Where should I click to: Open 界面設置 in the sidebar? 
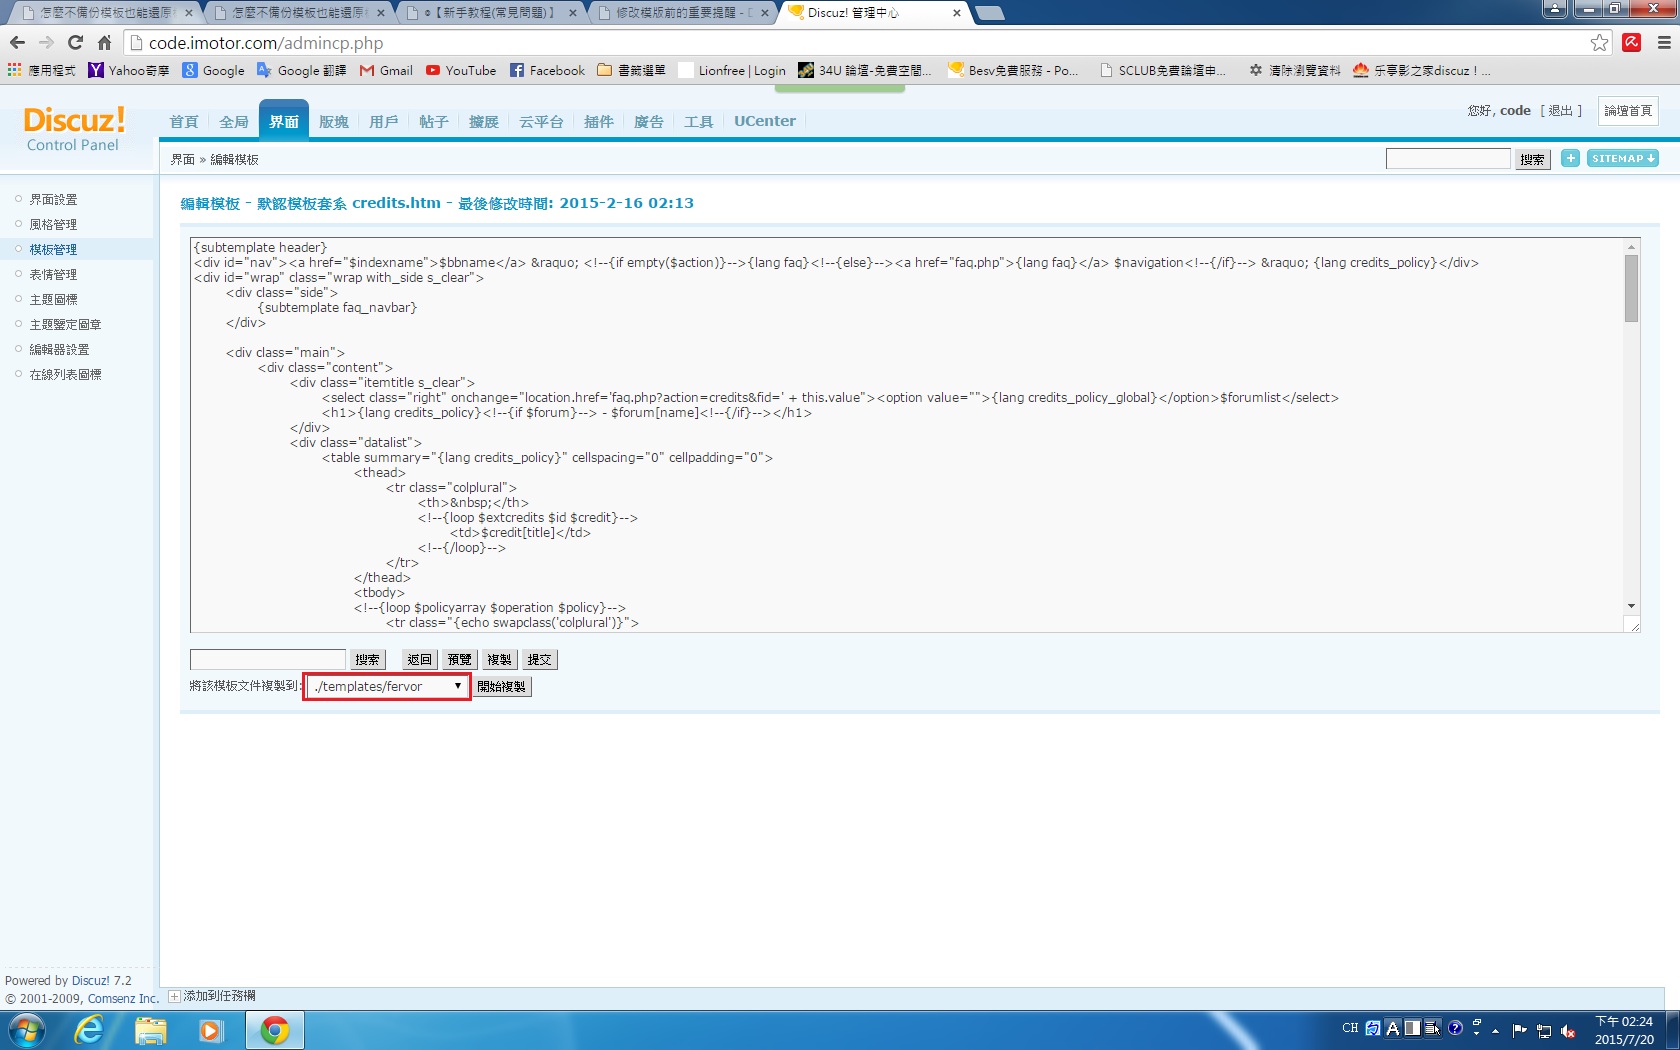click(53, 199)
